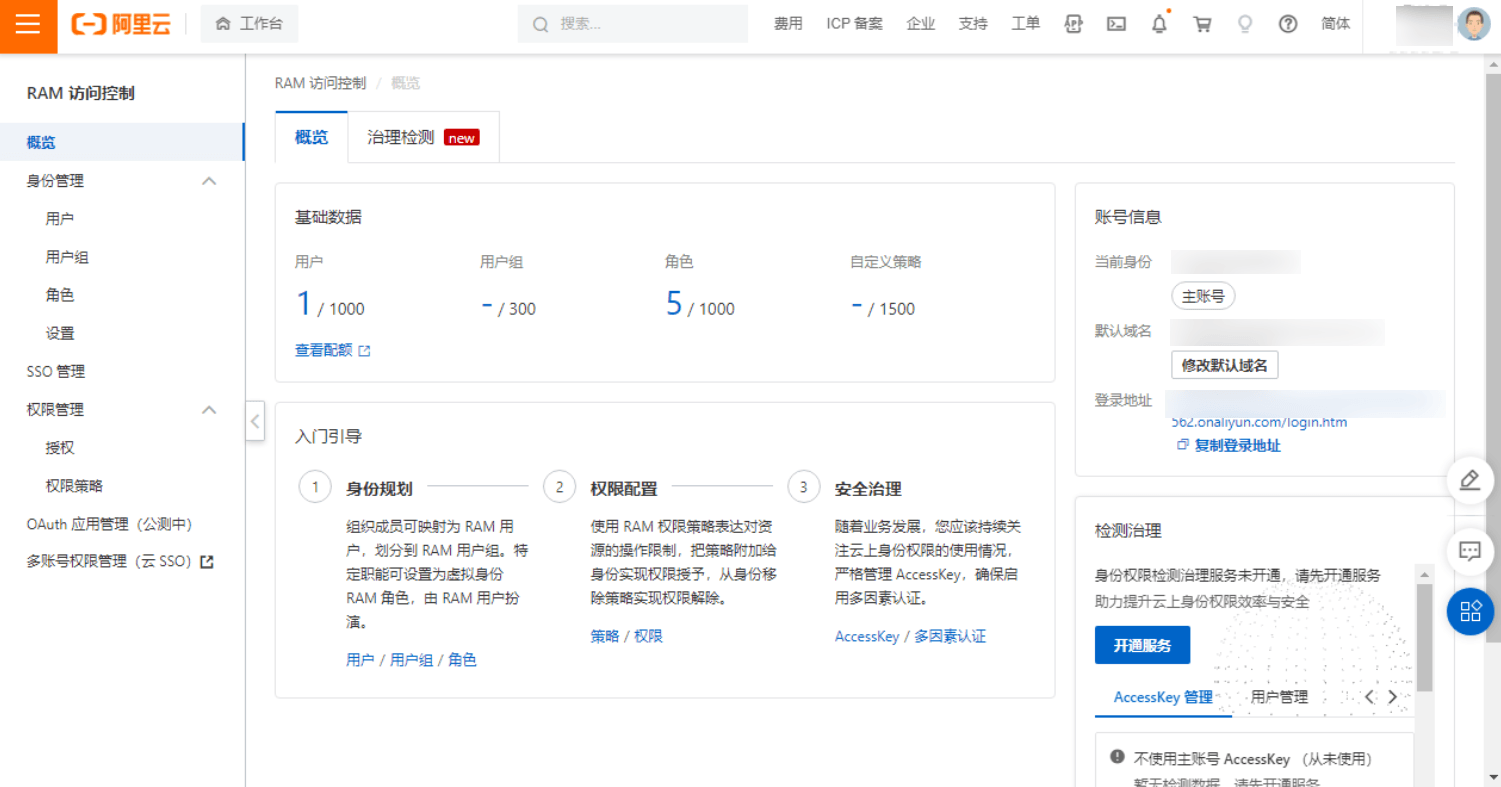Click 复制登录地址 copy link
Image resolution: width=1501 pixels, height=787 pixels.
coord(1228,446)
